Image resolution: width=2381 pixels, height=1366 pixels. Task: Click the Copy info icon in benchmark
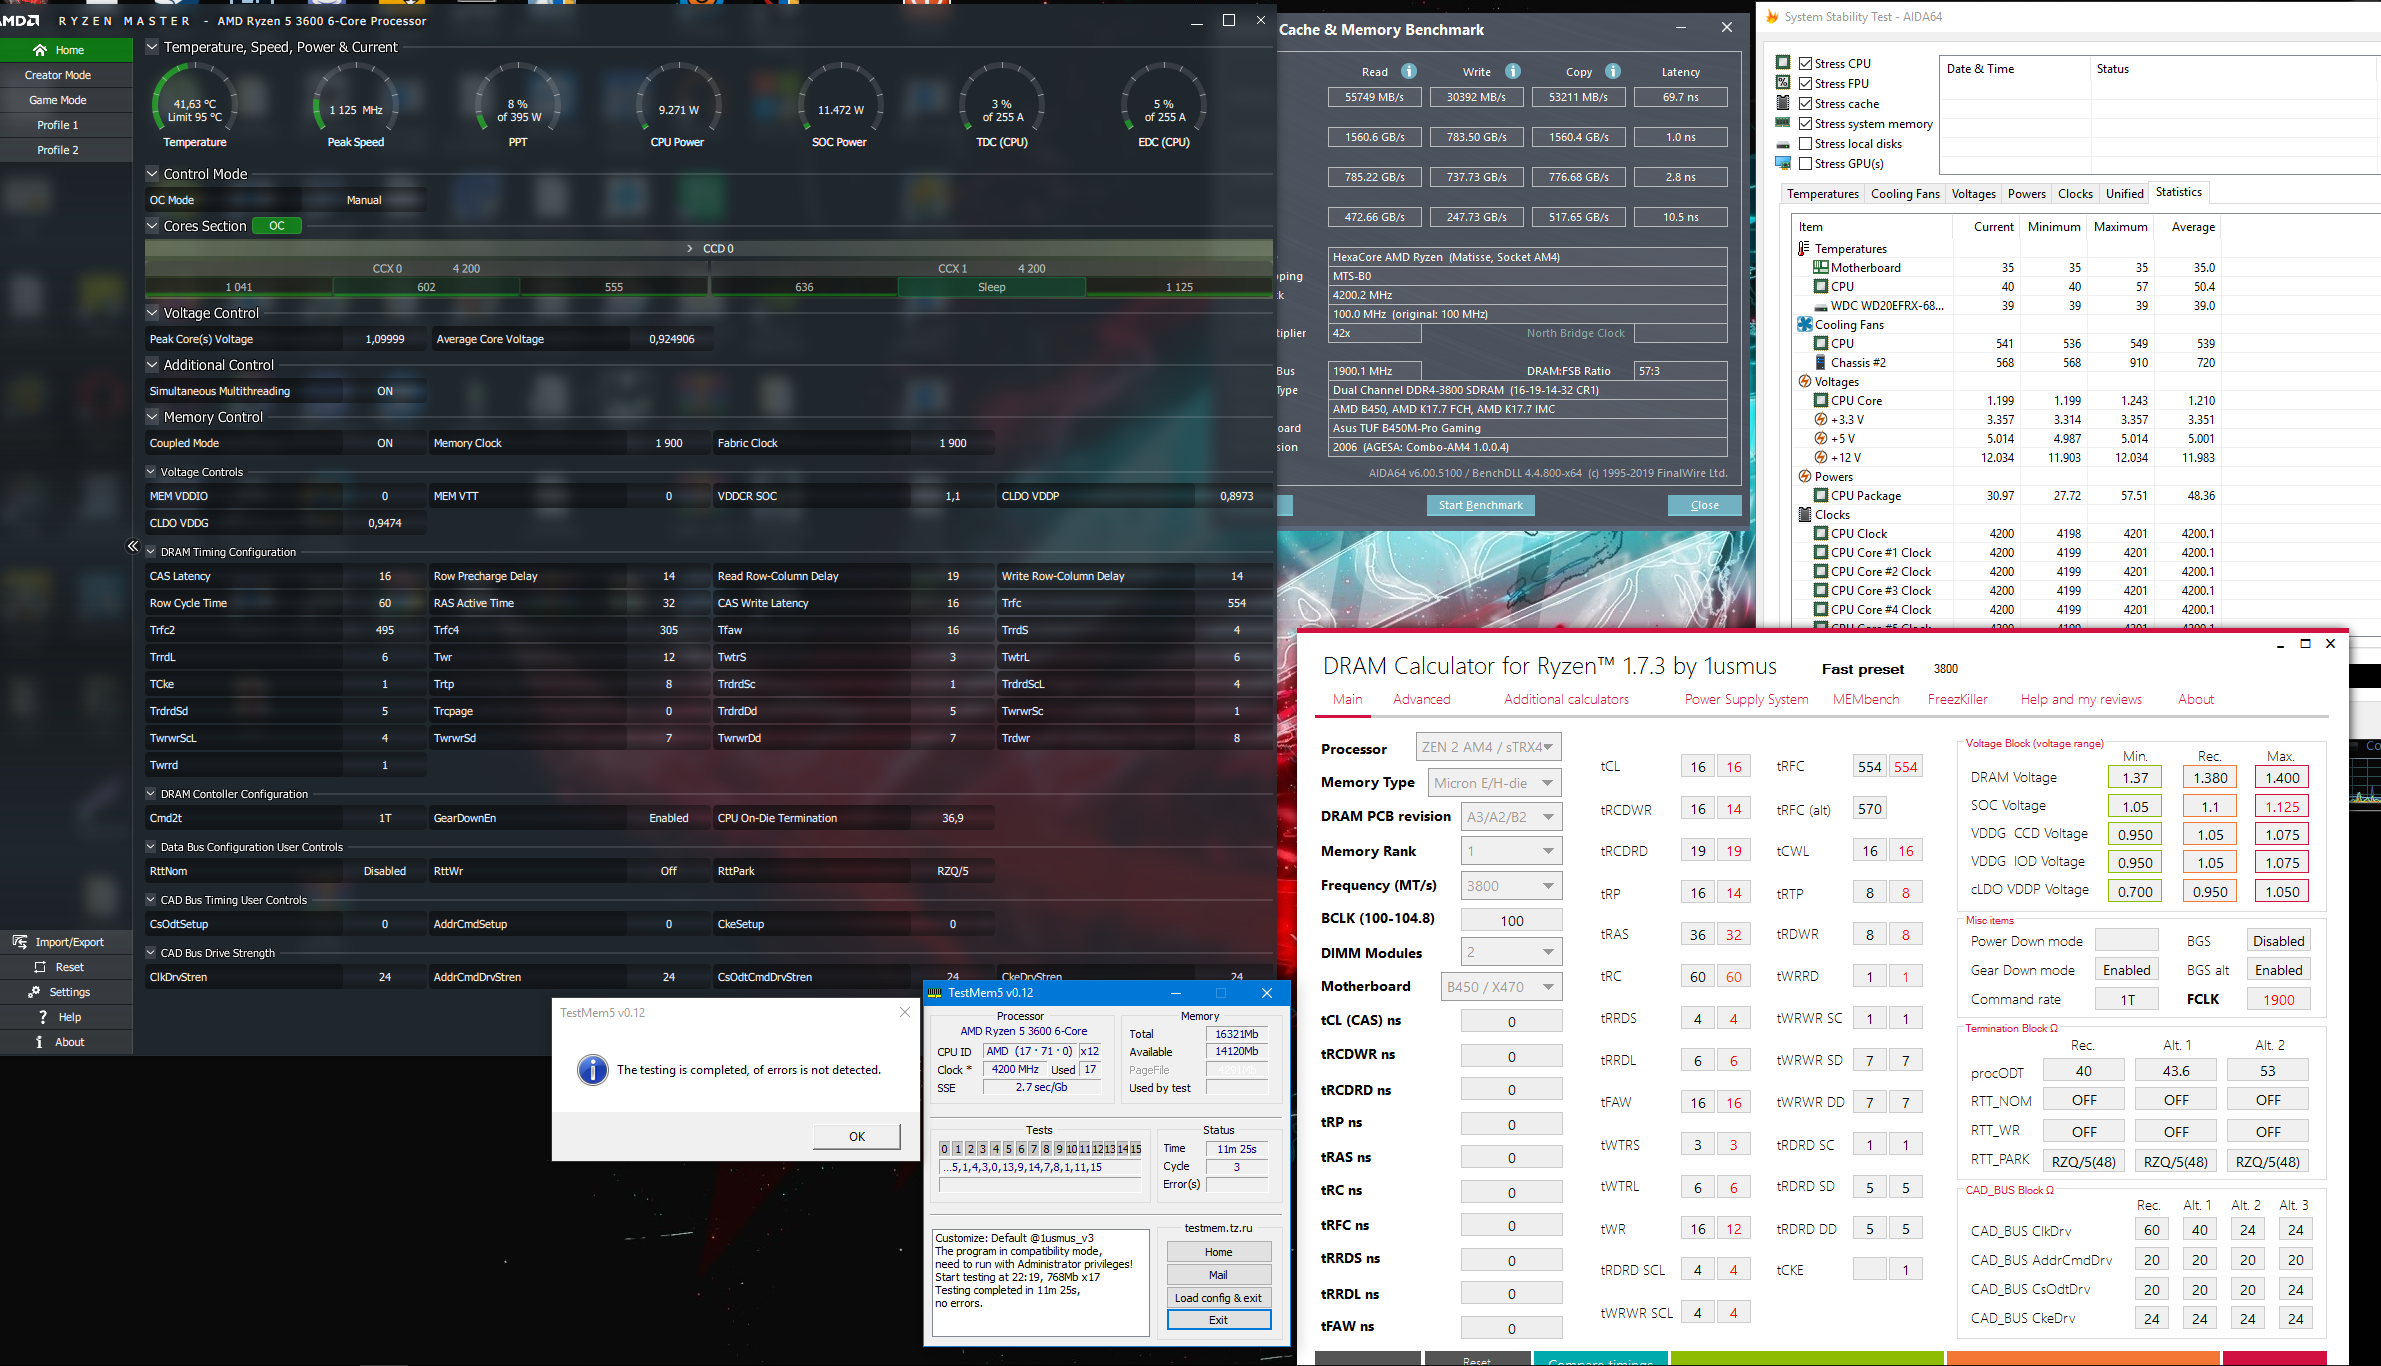(1613, 71)
